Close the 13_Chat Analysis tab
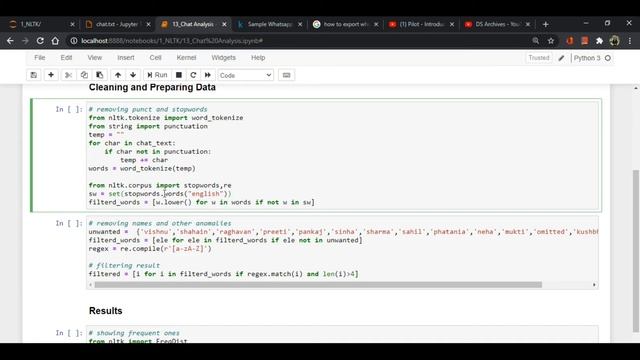Viewport: 640px width, 360px height. (x=224, y=24)
